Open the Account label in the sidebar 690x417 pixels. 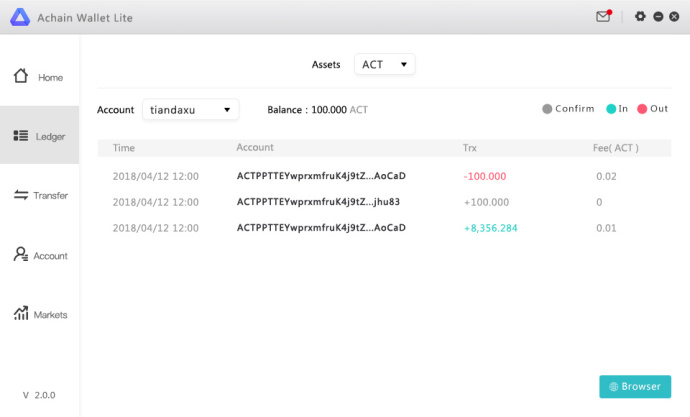coord(51,256)
